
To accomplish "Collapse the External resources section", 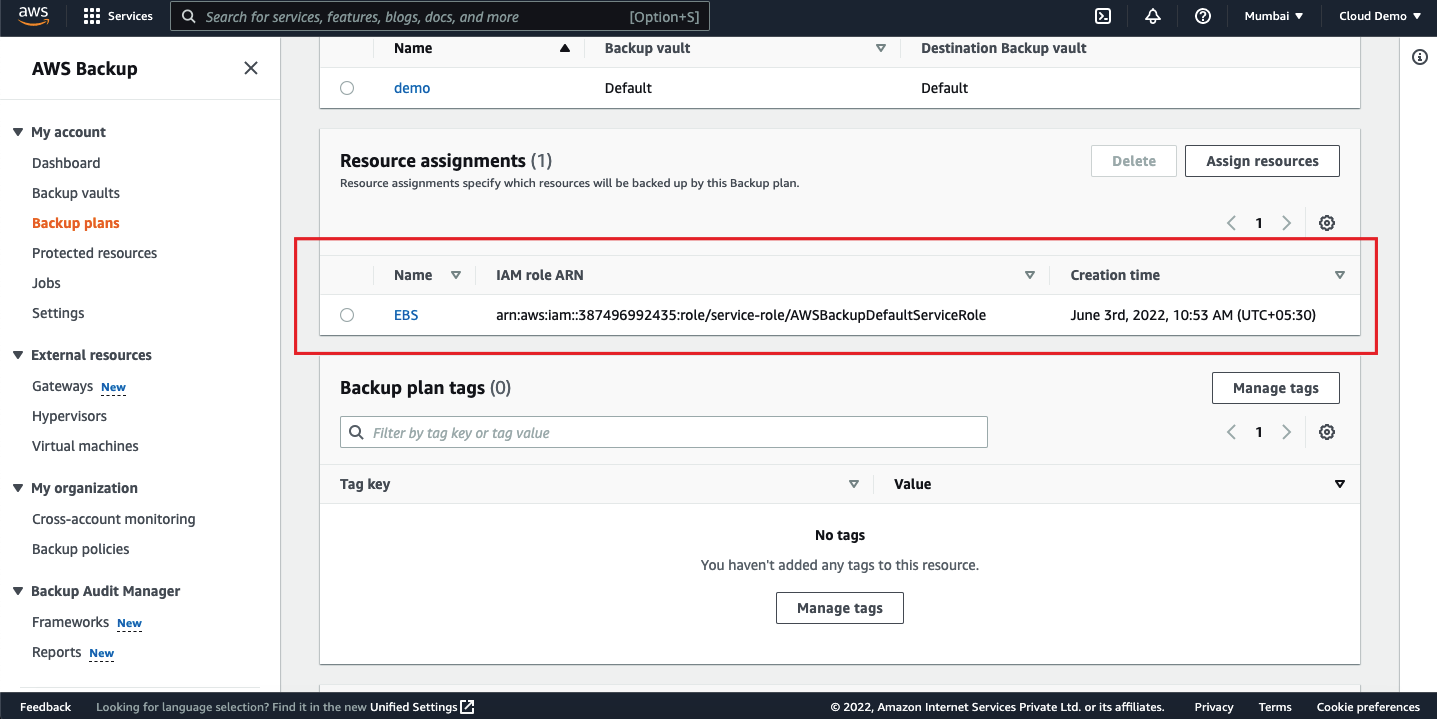I will pyautogui.click(x=18, y=355).
